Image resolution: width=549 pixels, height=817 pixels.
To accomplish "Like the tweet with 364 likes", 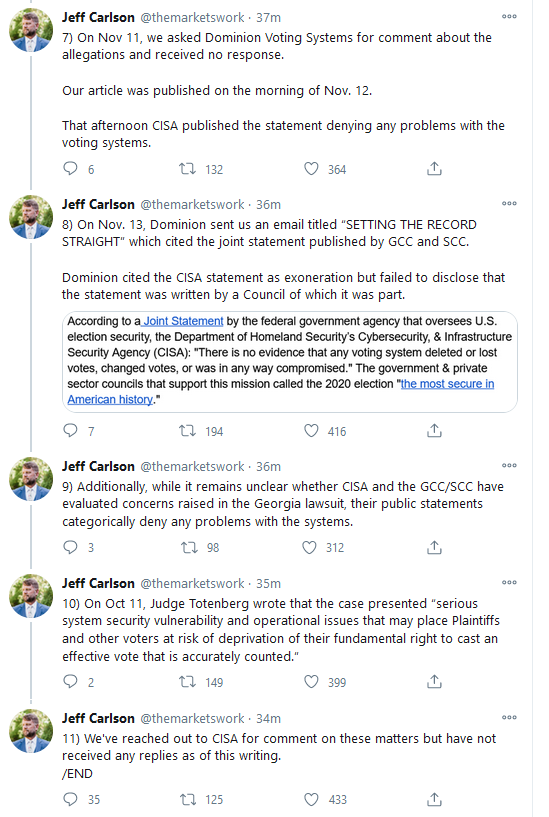I will (x=311, y=169).
